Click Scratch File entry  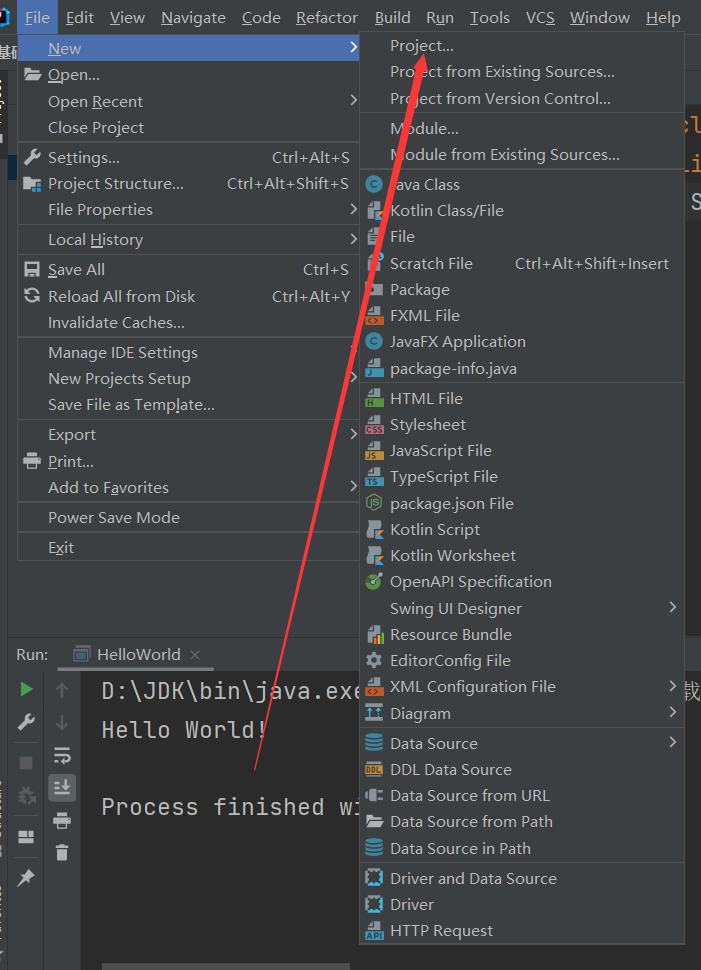(x=522, y=264)
